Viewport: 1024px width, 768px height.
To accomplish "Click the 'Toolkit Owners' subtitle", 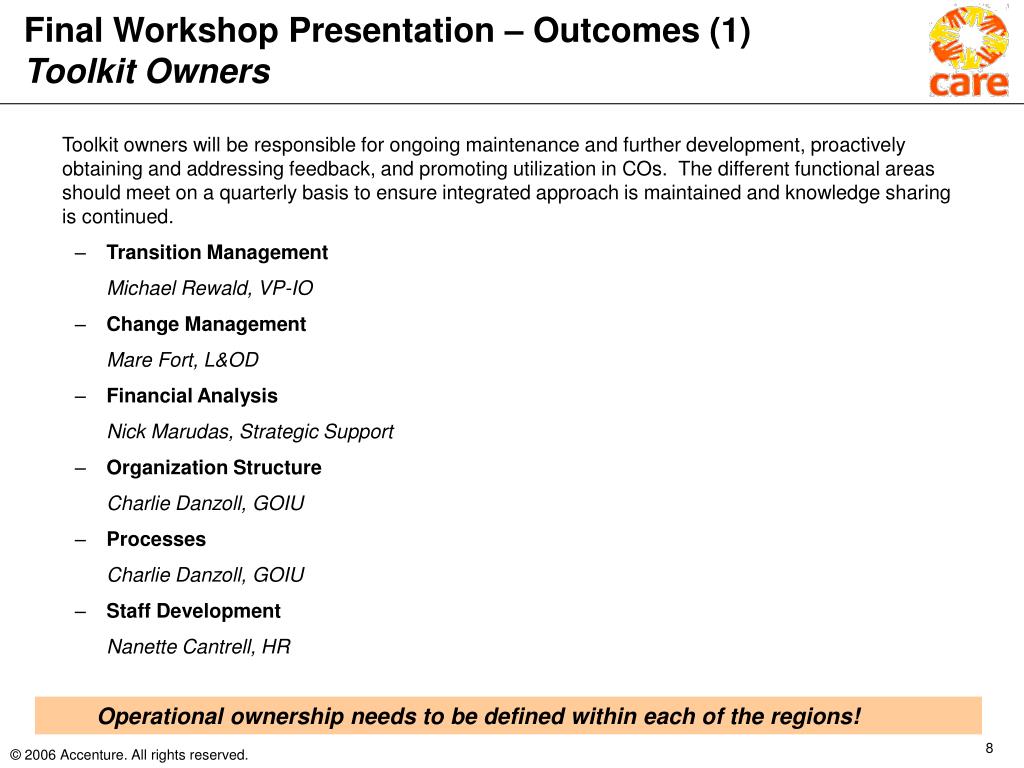I will 148,71.
